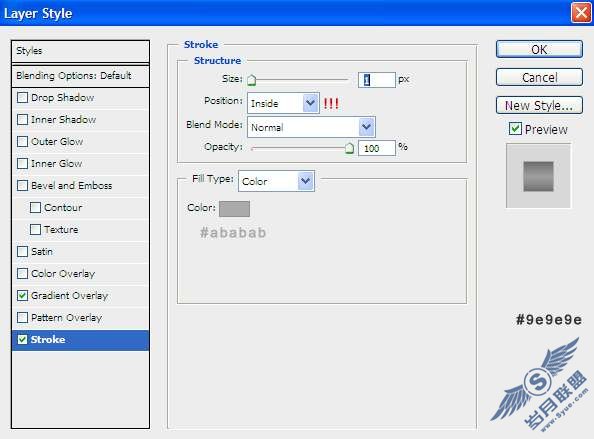This screenshot has width=594, height=439.
Task: Confirm with the OK button
Action: click(539, 49)
